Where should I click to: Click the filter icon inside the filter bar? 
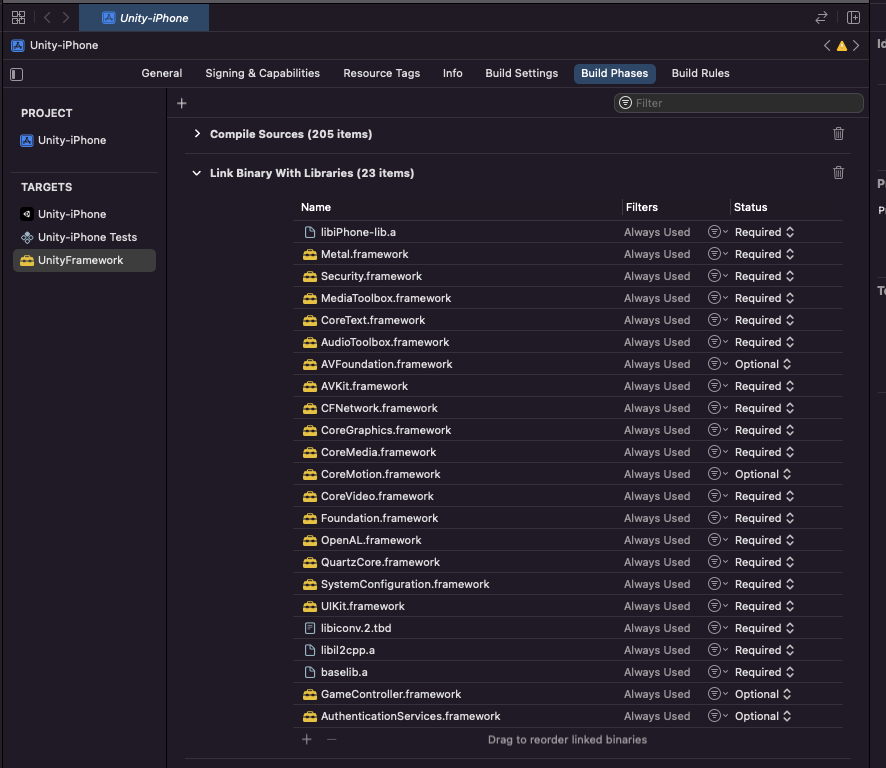pyautogui.click(x=625, y=102)
